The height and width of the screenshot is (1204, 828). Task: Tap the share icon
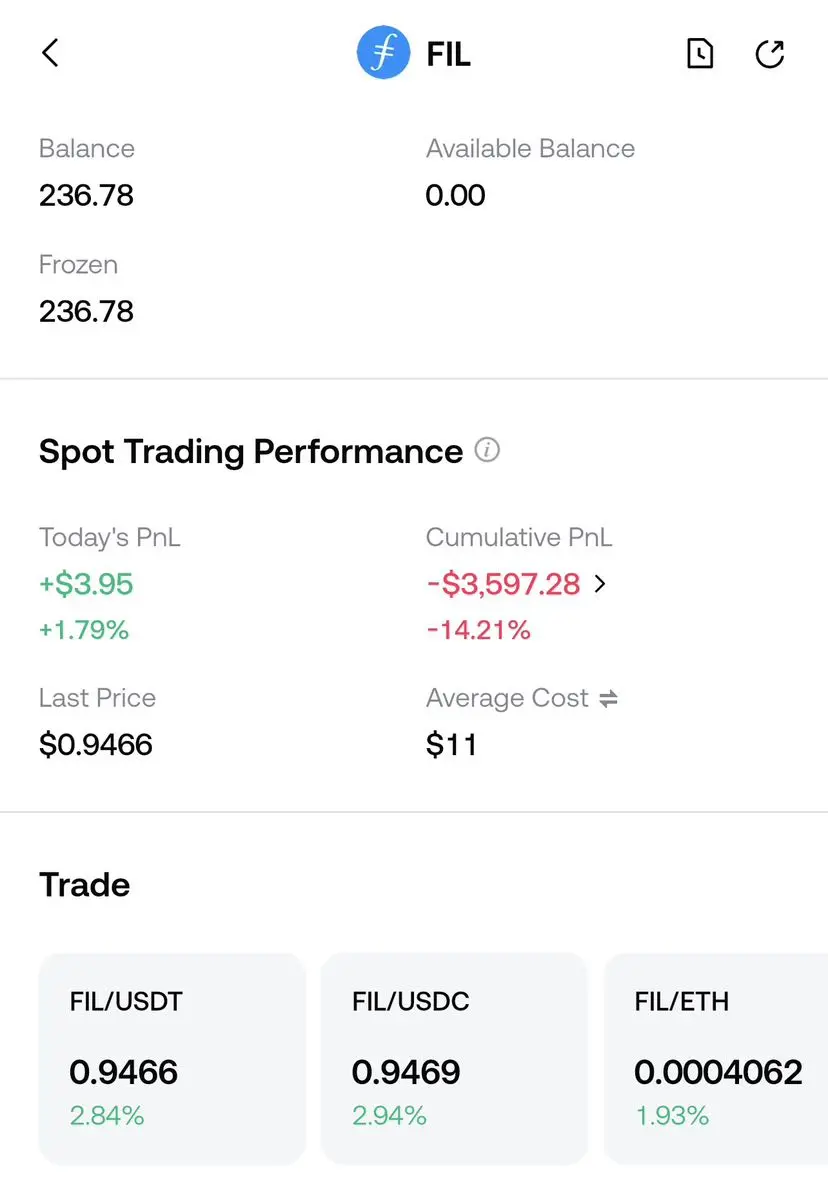pos(769,54)
